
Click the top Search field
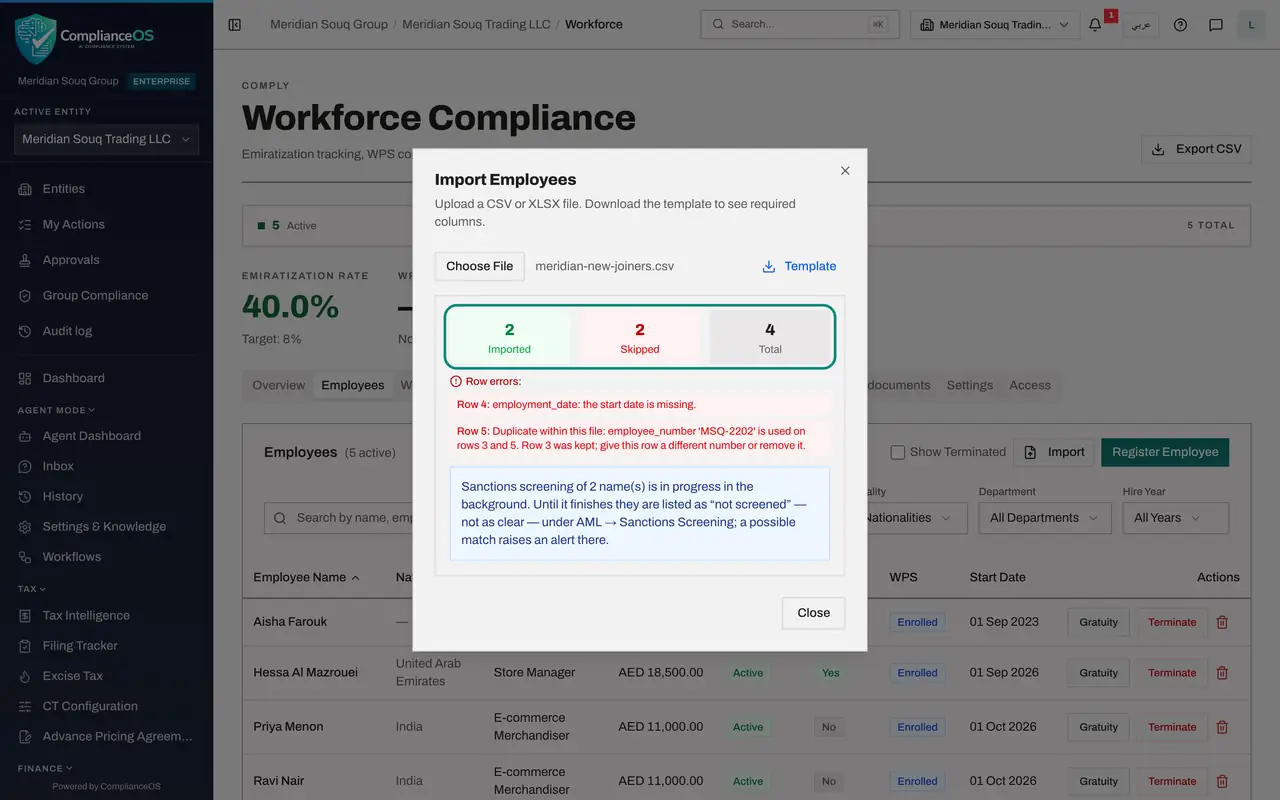(800, 25)
